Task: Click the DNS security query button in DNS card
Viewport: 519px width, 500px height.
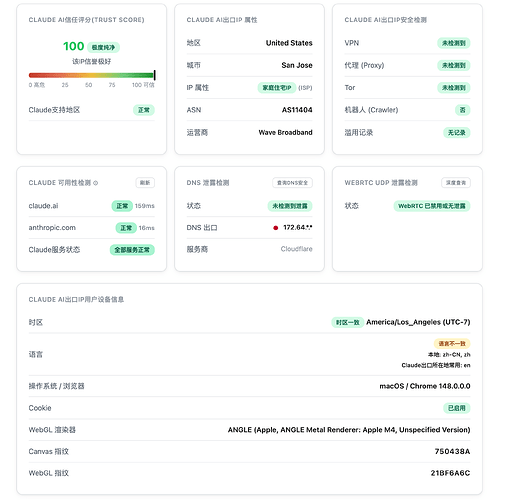Action: (x=292, y=183)
